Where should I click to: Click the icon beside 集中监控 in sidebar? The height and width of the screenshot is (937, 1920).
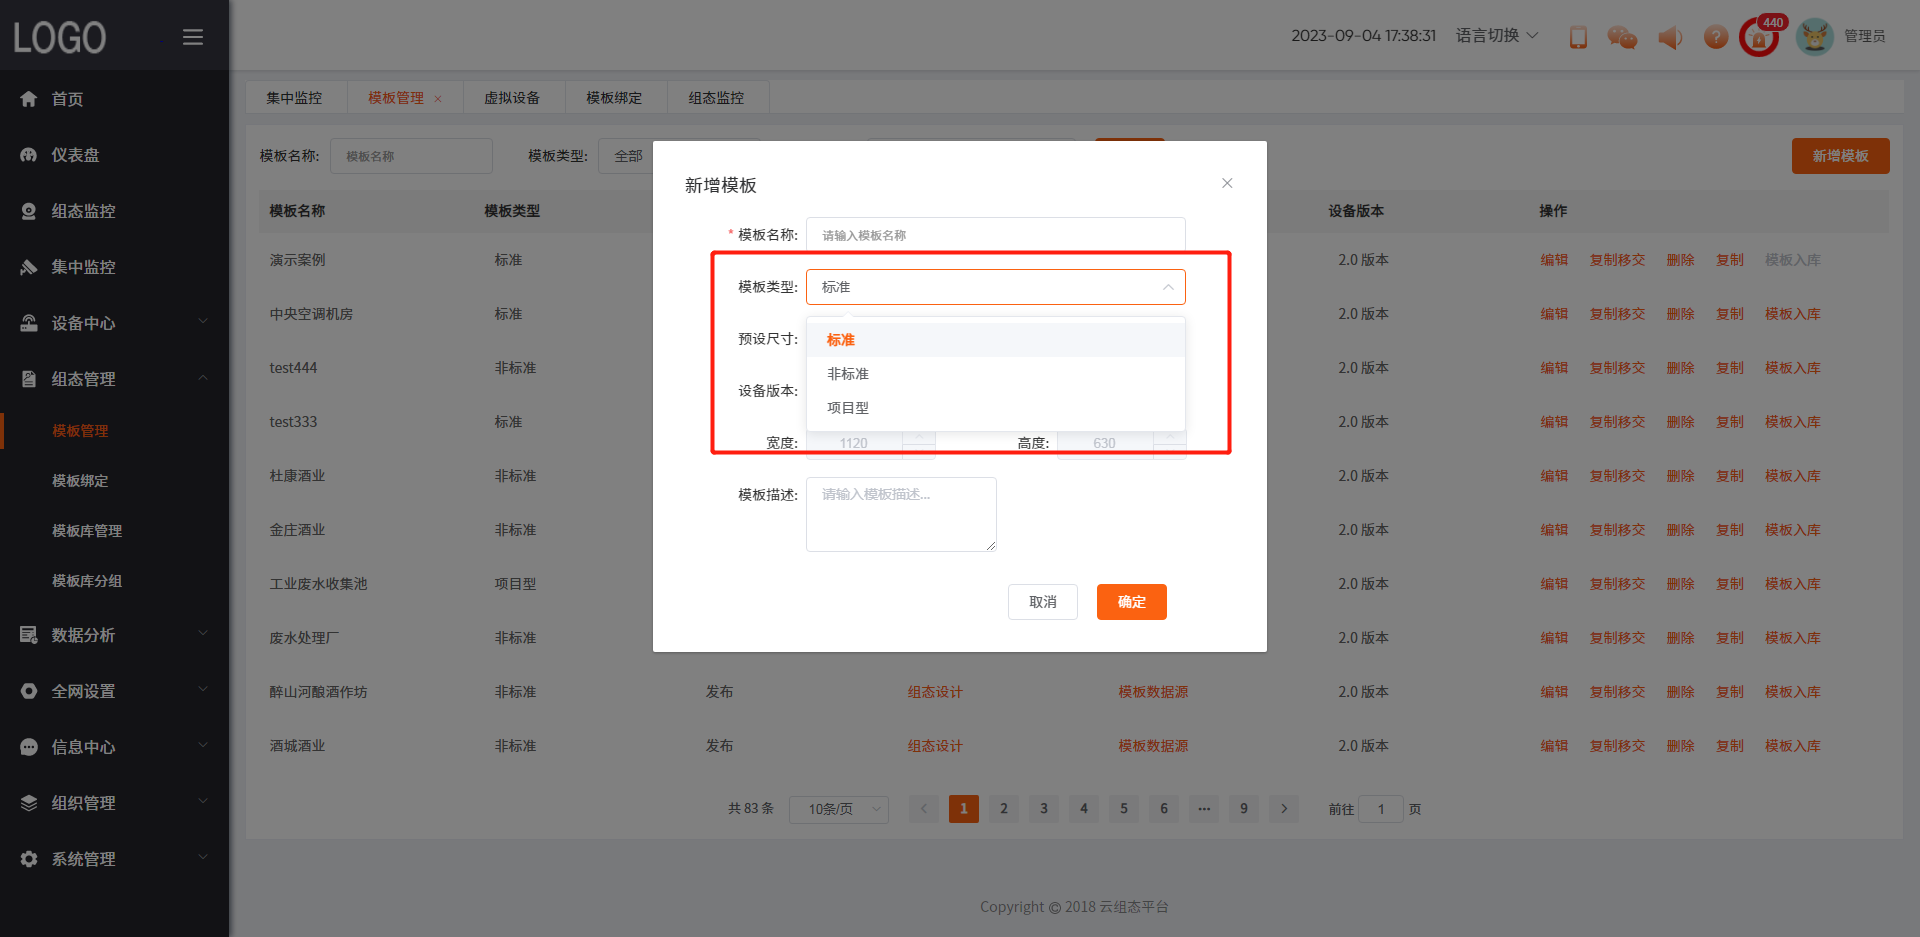click(29, 267)
